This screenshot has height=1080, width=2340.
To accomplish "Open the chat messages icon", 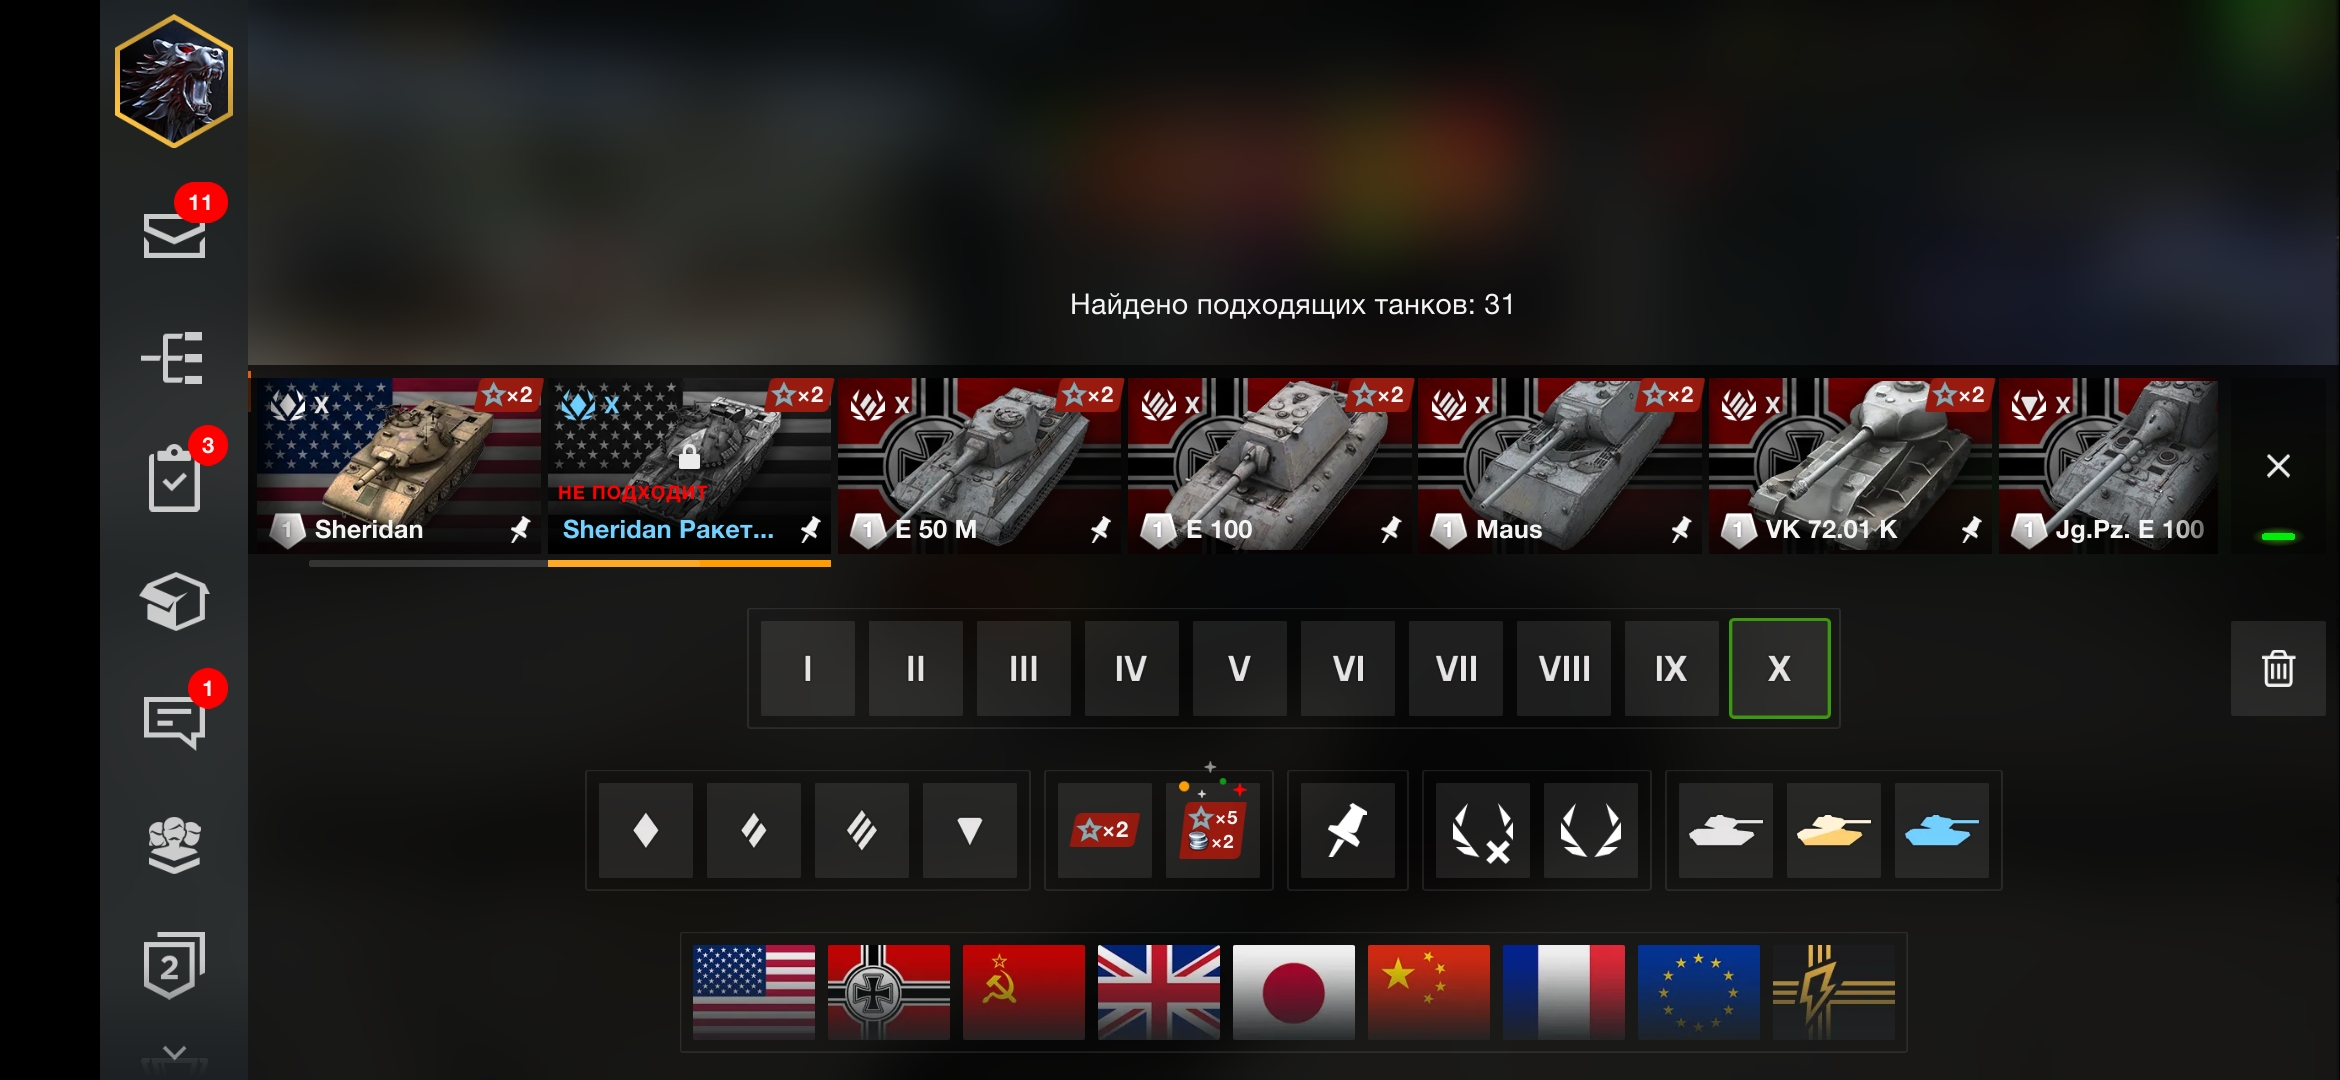I will point(174,722).
